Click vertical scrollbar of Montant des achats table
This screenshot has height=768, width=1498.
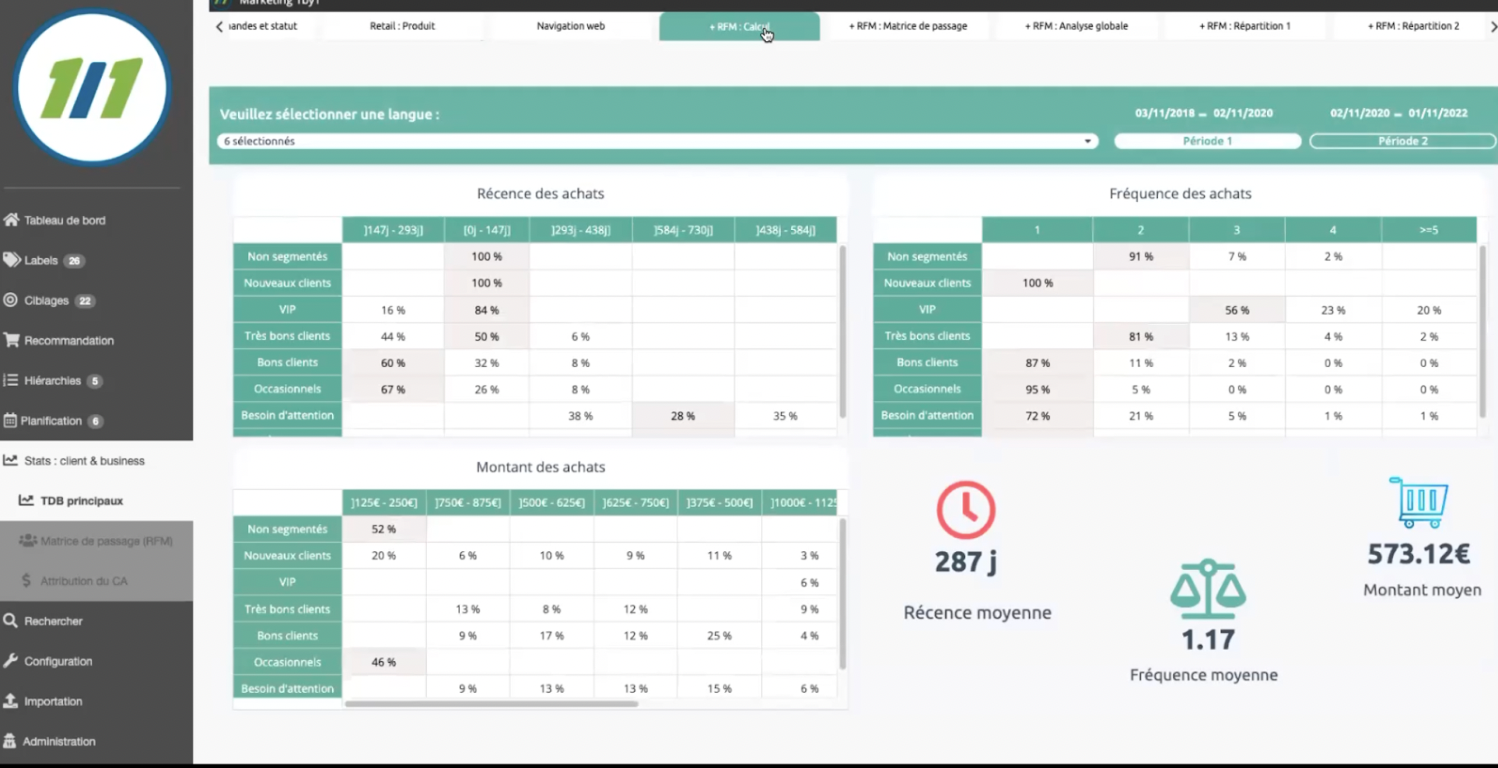(843, 593)
